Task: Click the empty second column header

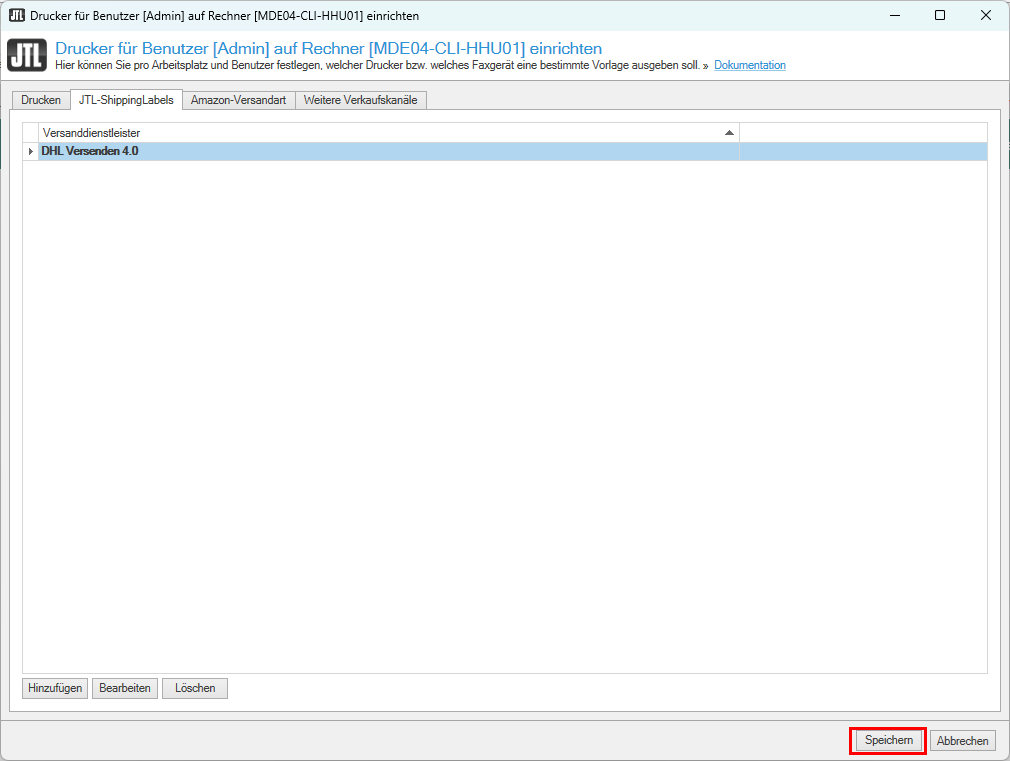Action: pos(862,133)
